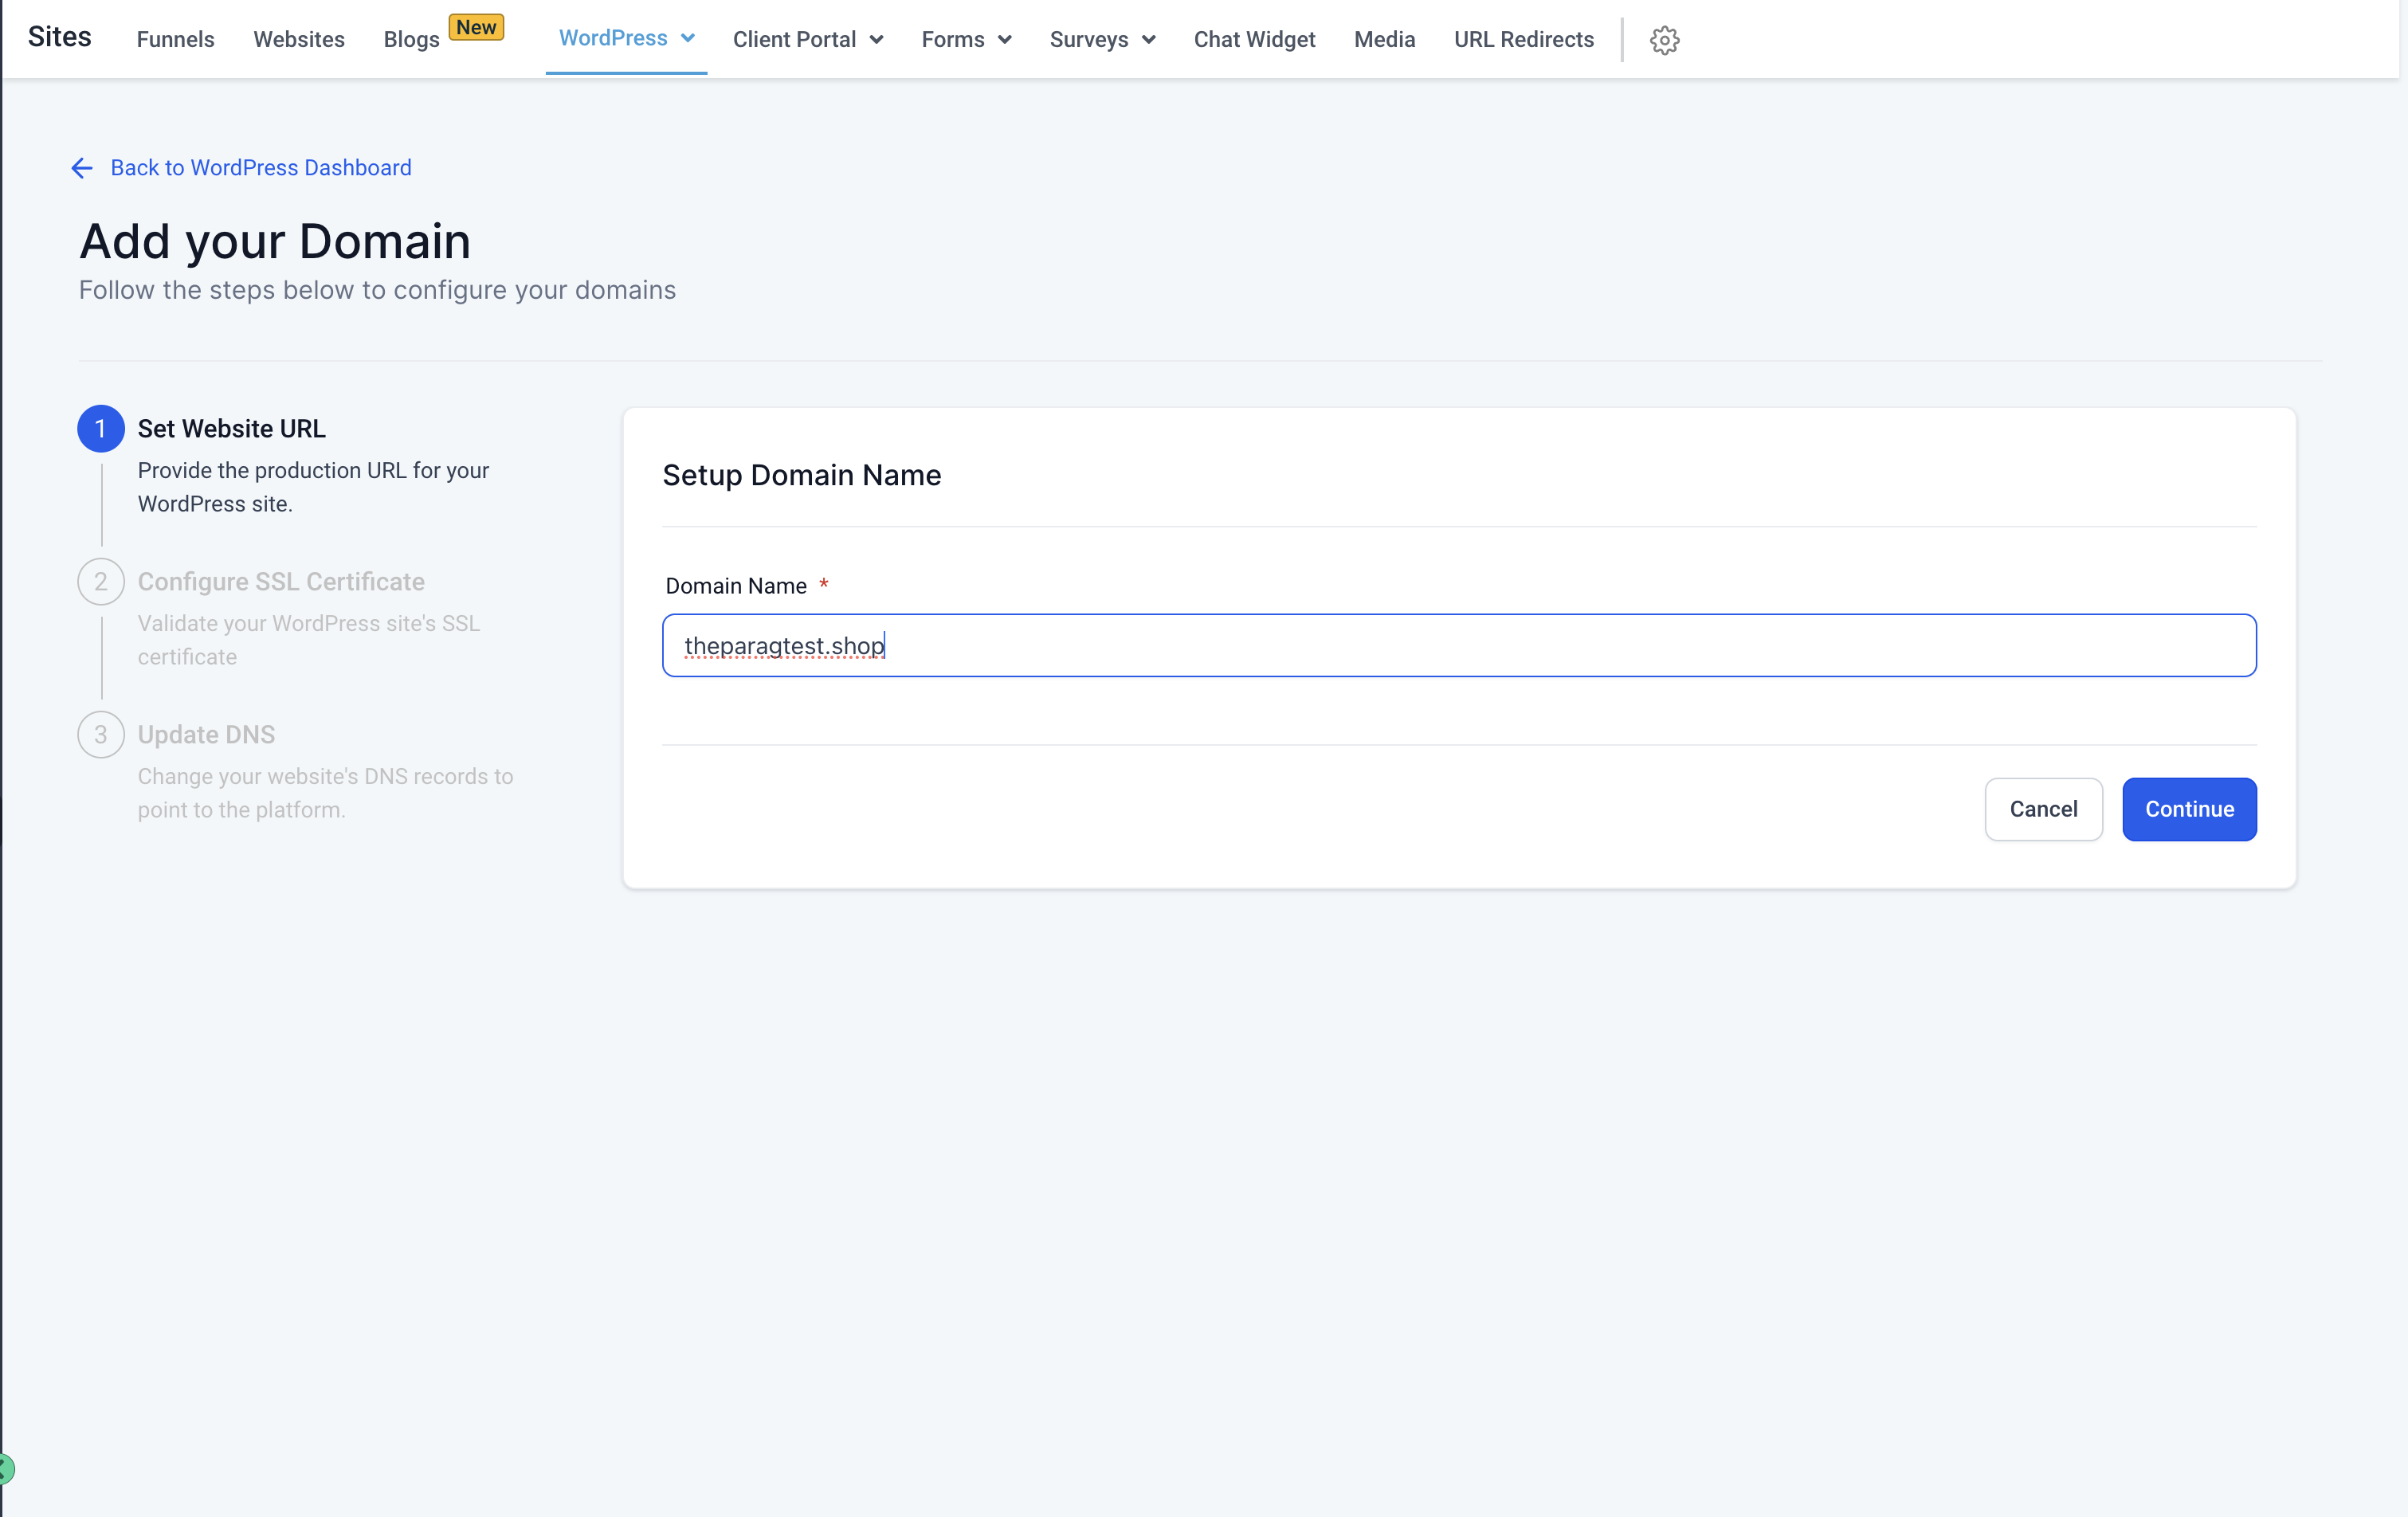Click the step 1 circle indicator
The height and width of the screenshot is (1517, 2408).
coord(101,429)
